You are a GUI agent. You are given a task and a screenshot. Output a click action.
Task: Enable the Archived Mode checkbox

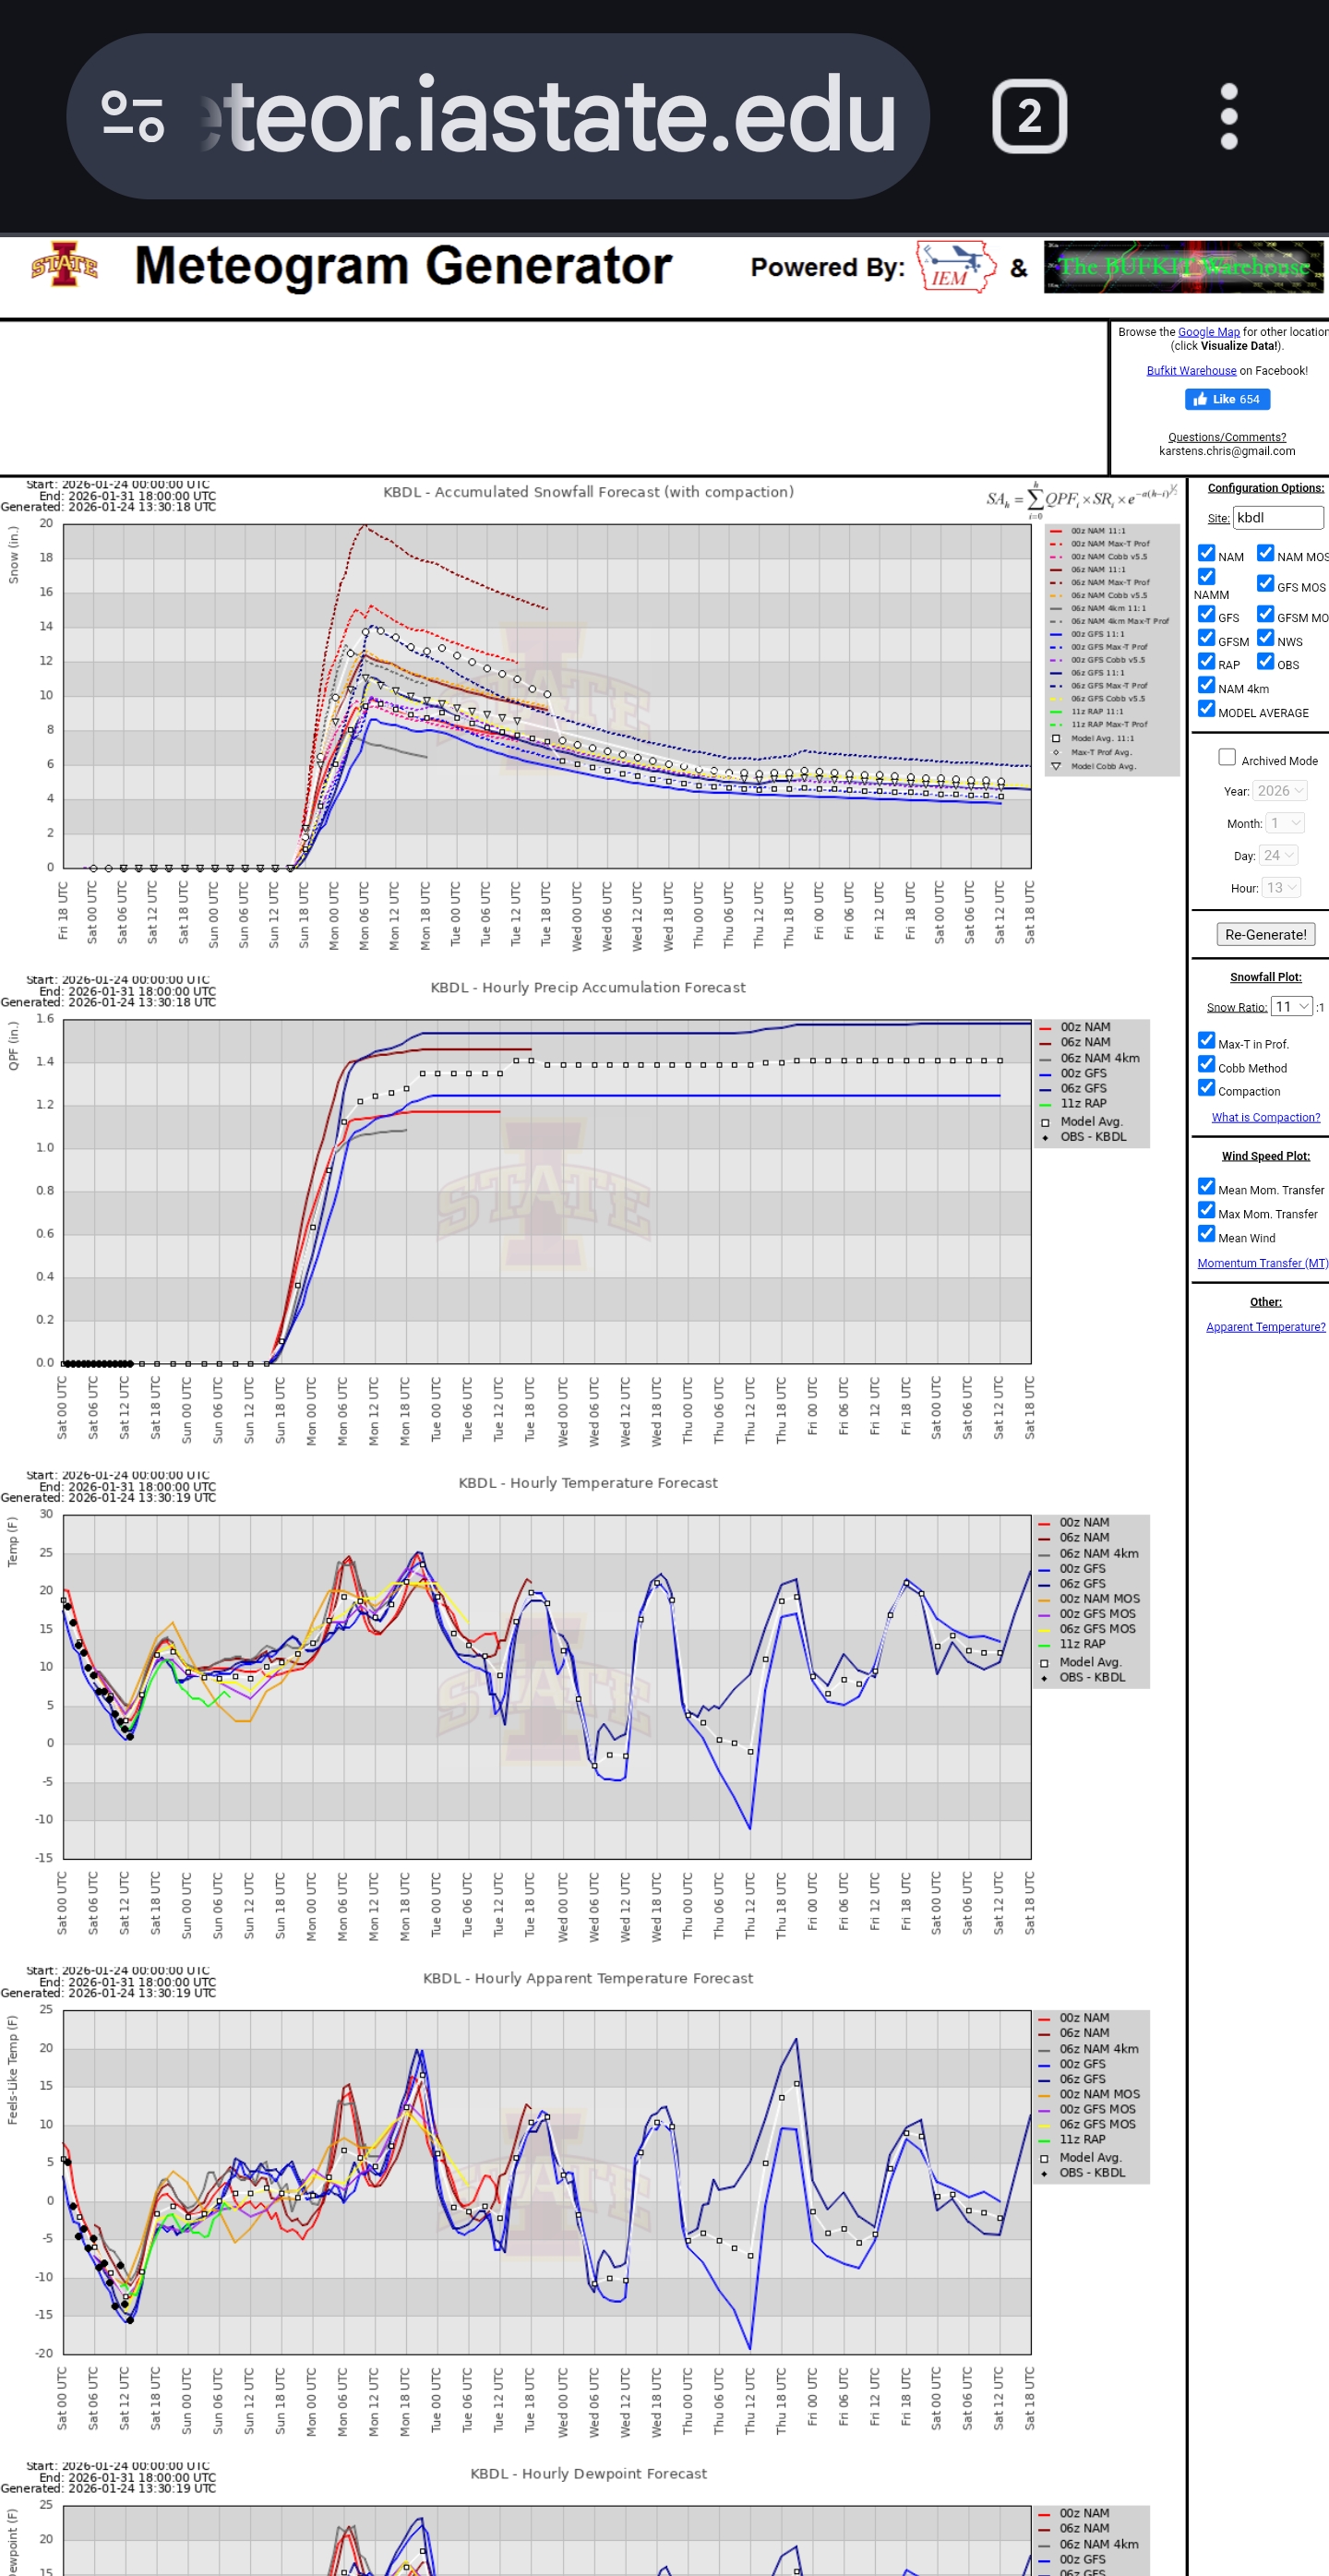point(1226,758)
